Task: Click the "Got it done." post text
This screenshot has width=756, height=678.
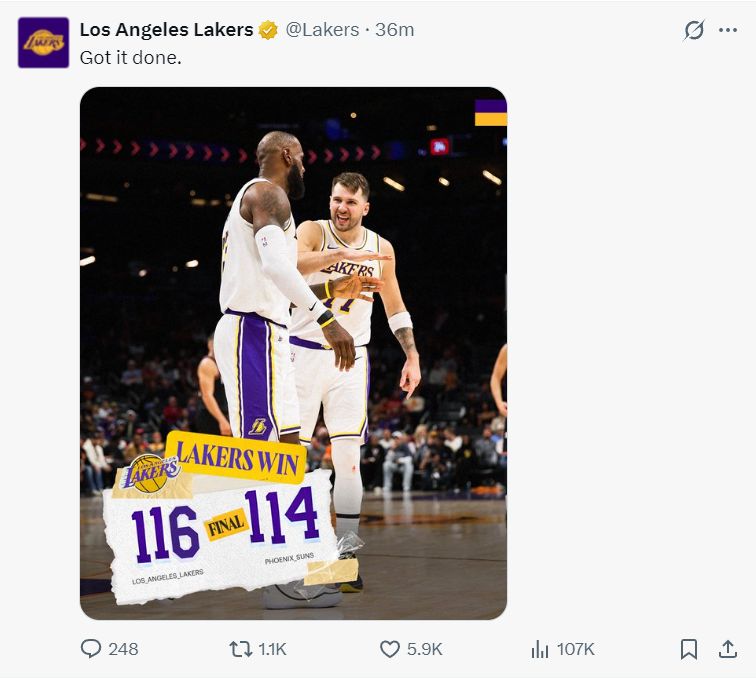Action: pos(131,58)
